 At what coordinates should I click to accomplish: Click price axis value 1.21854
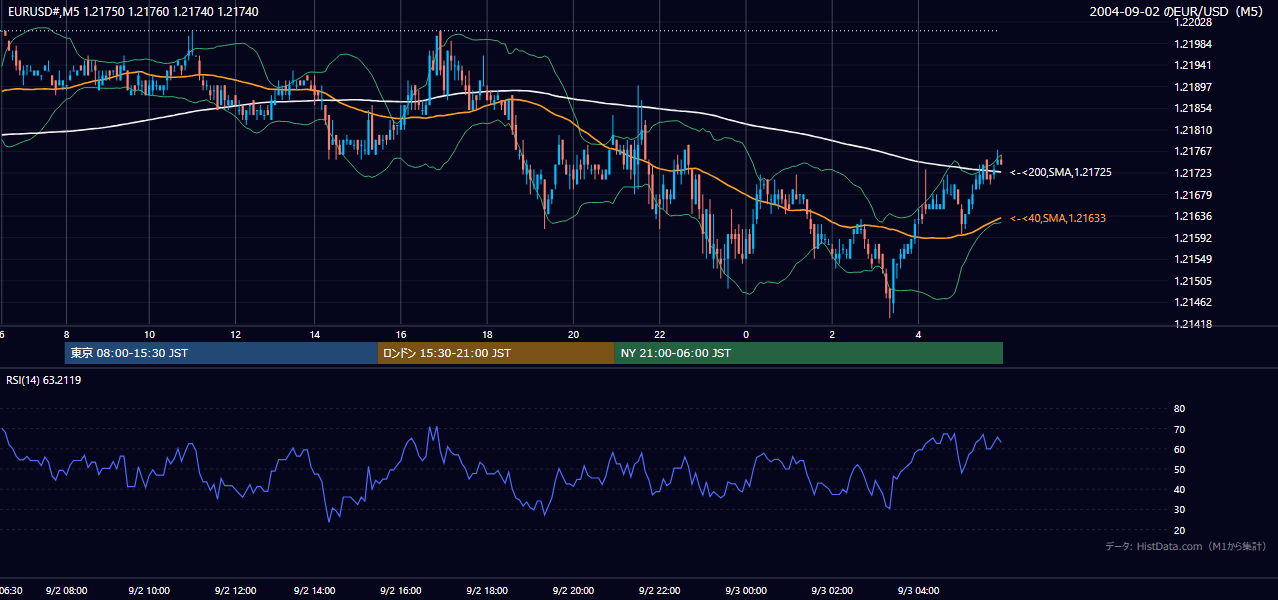click(x=1193, y=108)
